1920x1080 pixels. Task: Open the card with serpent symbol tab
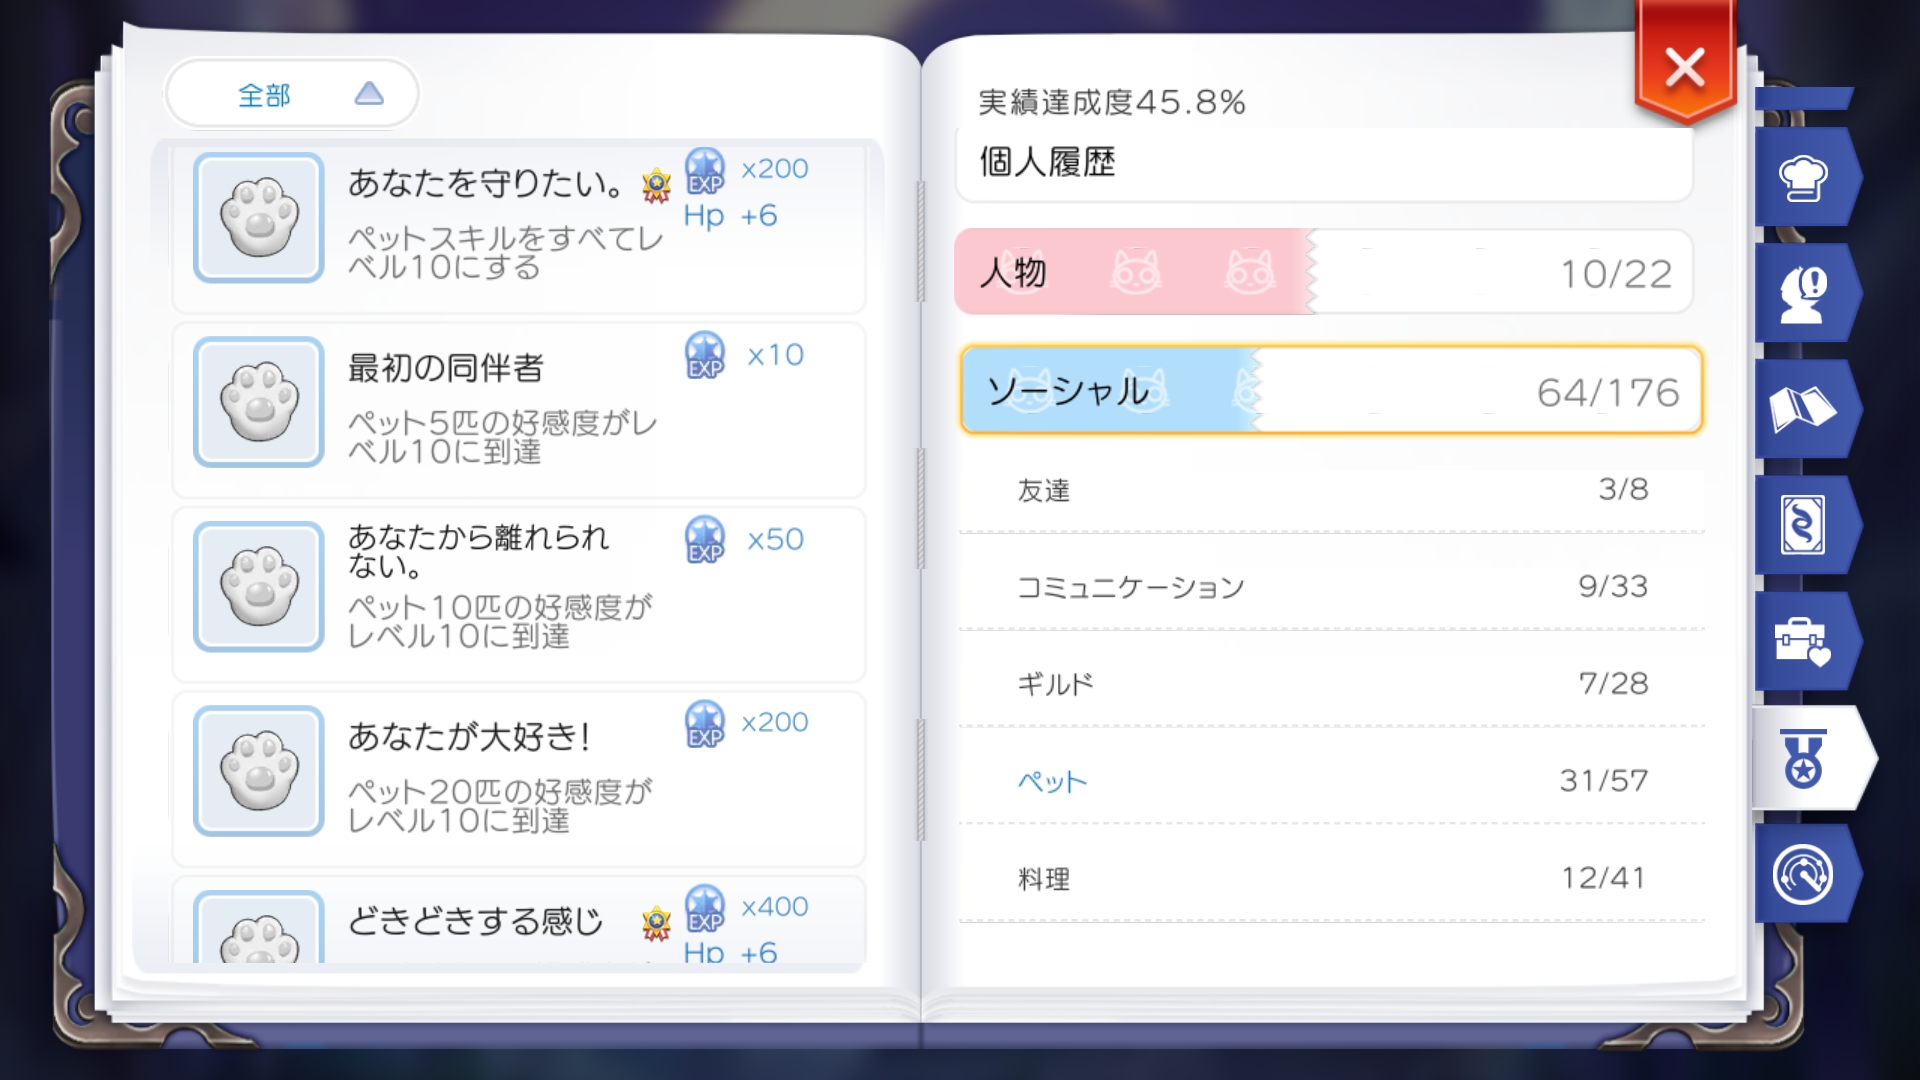pos(1804,525)
